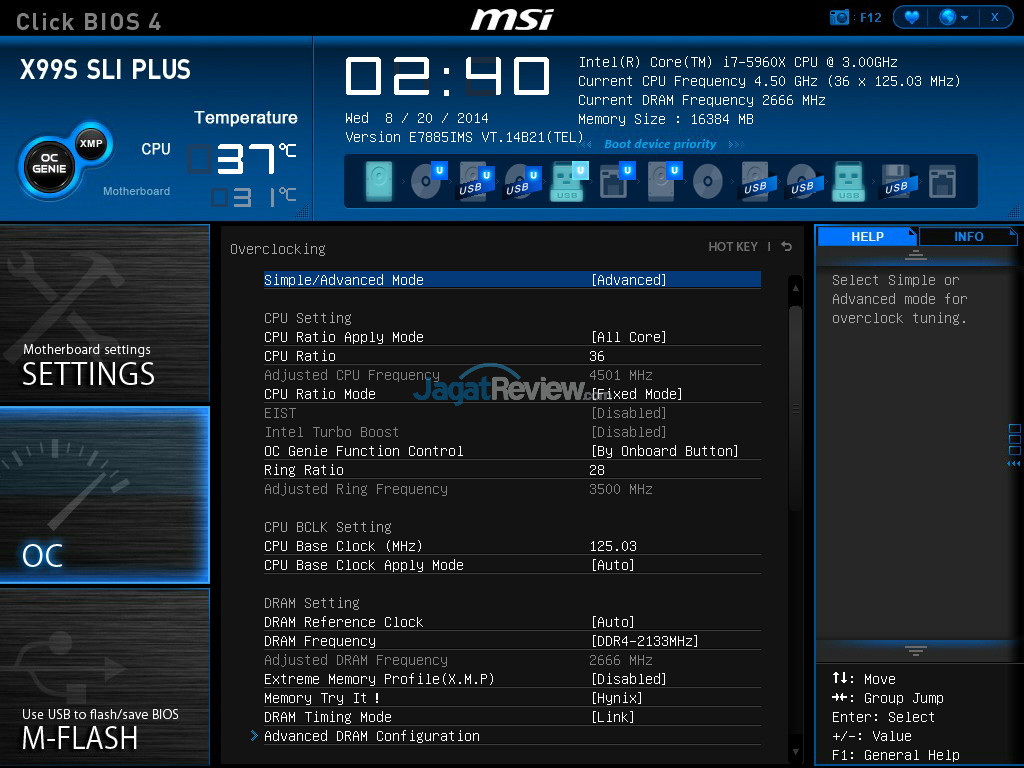Select the HELP tab
This screenshot has width=1024, height=768.
pyautogui.click(x=867, y=237)
